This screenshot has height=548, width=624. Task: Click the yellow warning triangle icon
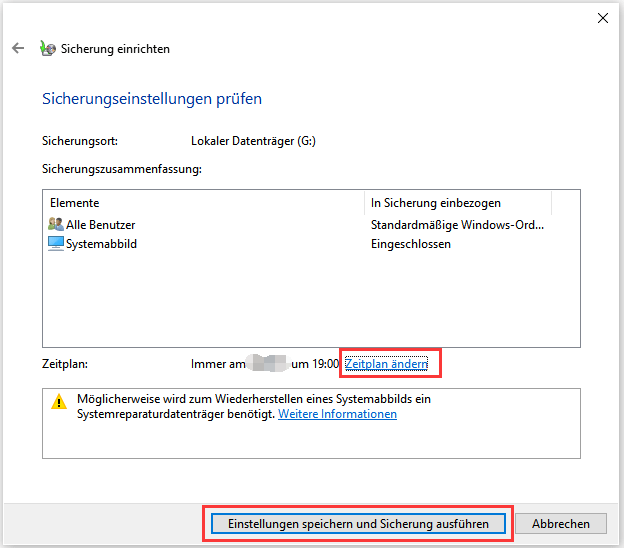(59, 401)
